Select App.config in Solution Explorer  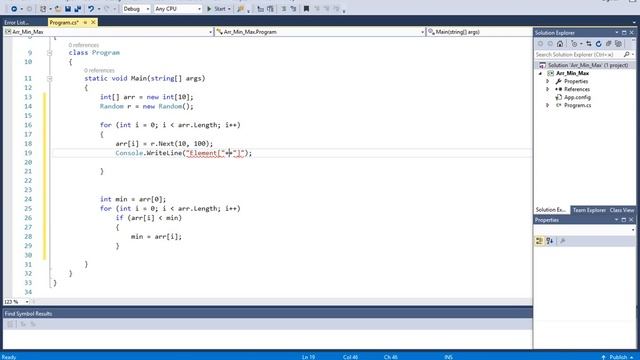577,97
